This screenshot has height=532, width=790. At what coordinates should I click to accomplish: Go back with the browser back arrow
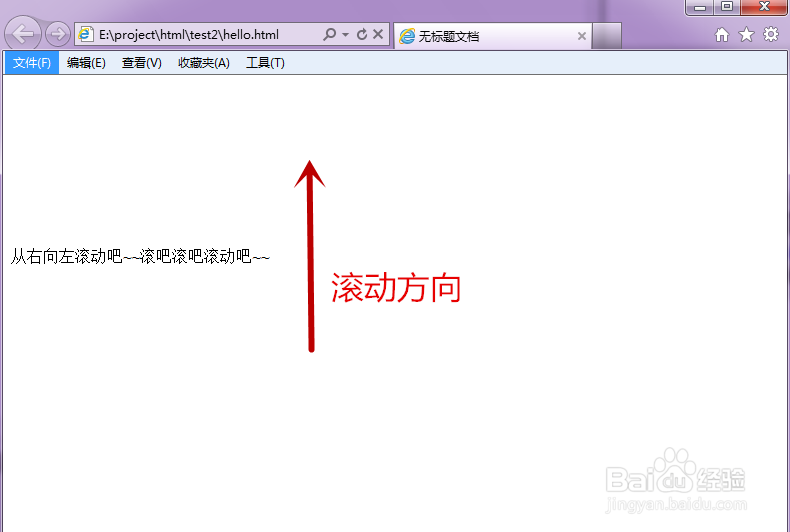(x=23, y=34)
